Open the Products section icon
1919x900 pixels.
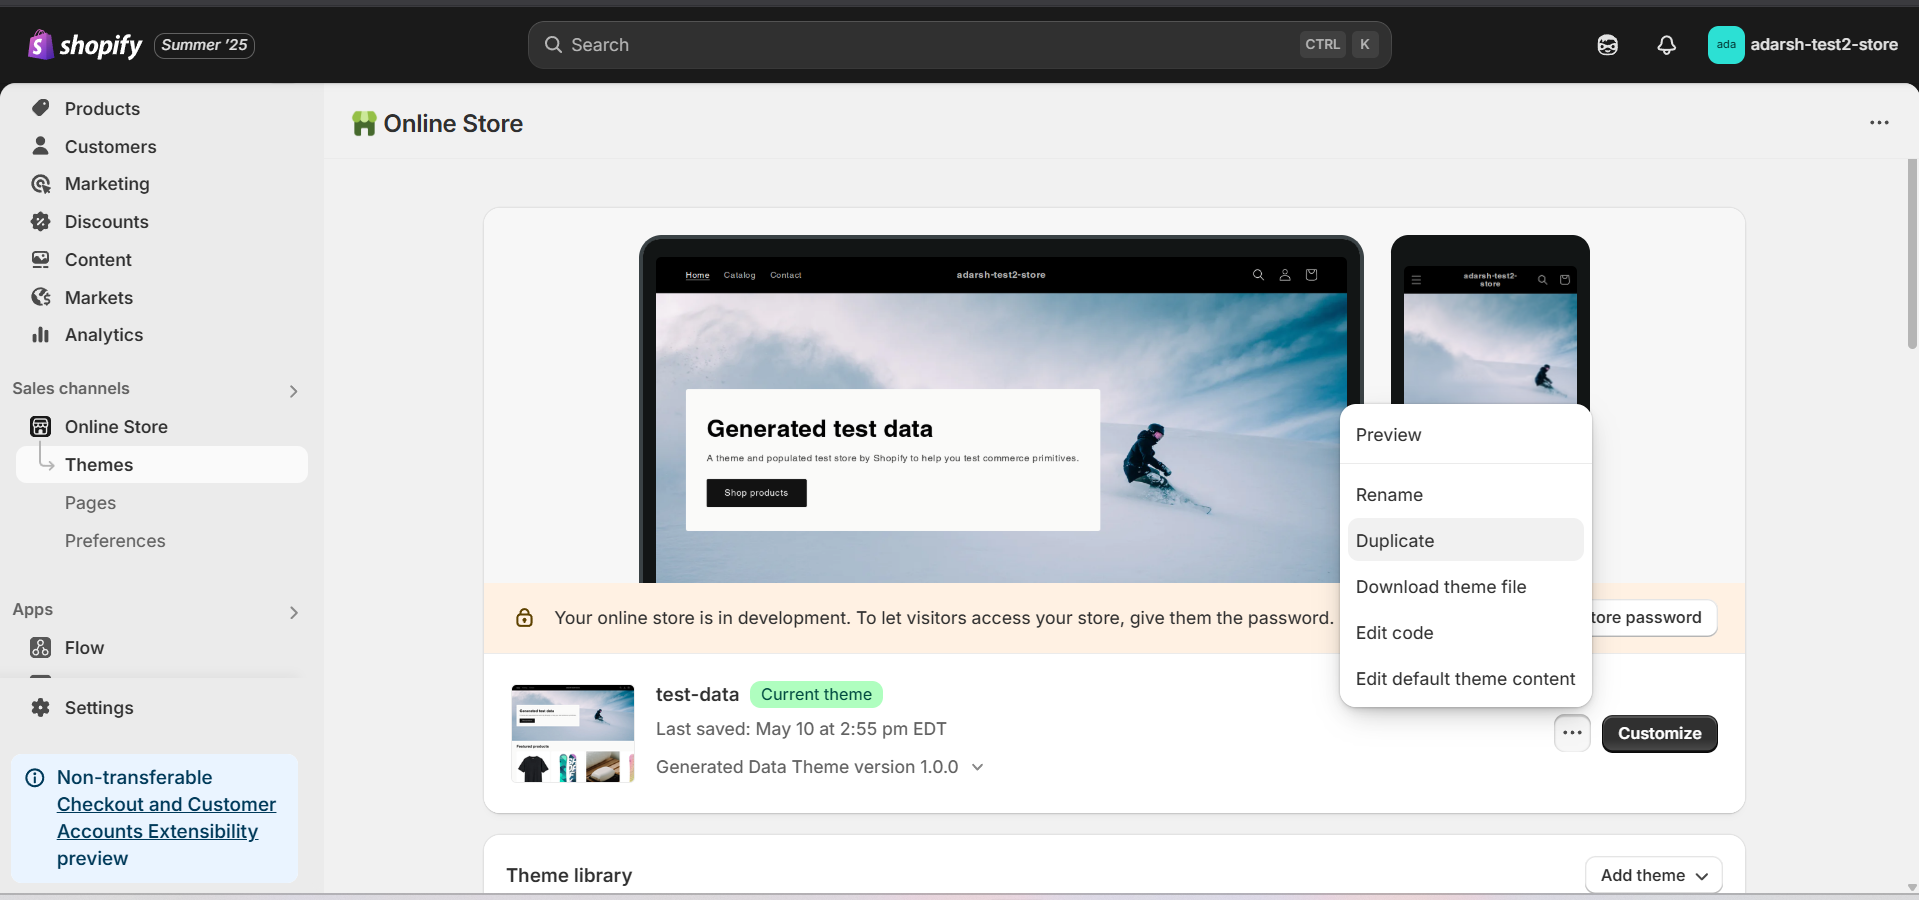(x=39, y=108)
